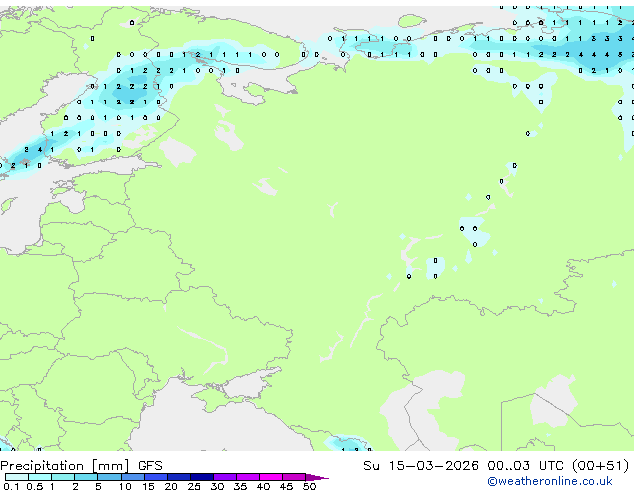Viewport: 634px width, 490px height.
Task: Select the 40–45 mm magenta swatch
Action: tap(271, 477)
